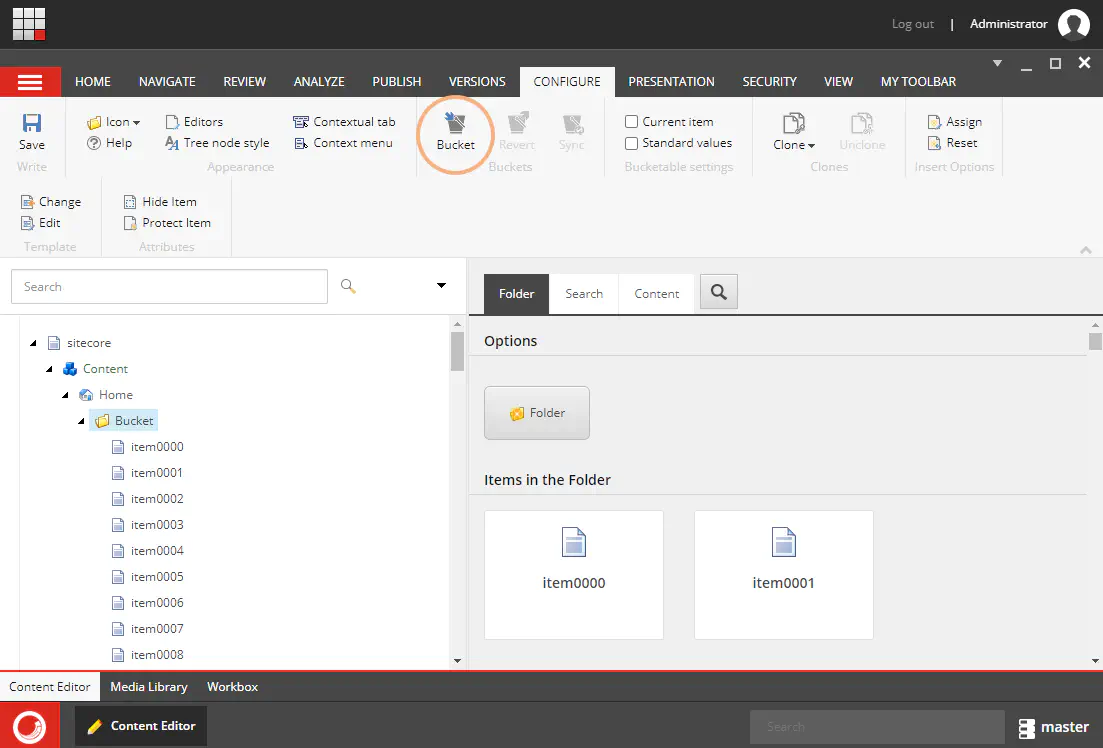Open the red hamburger Sitecore menu

tap(30, 82)
